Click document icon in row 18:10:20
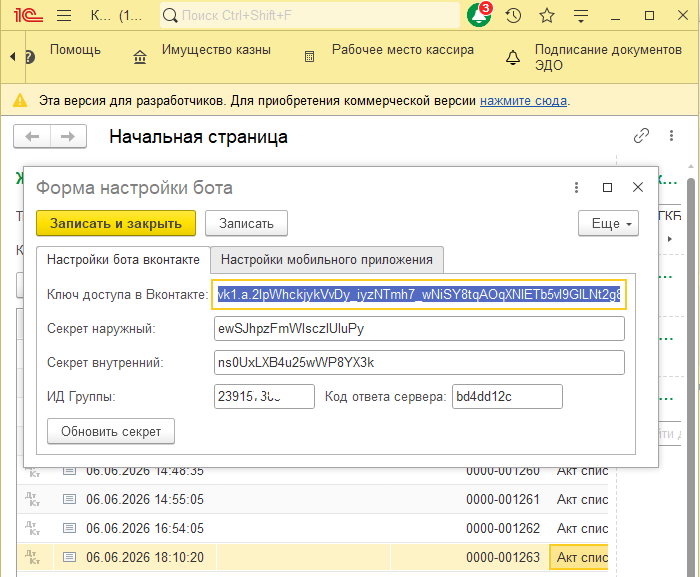This screenshot has width=700, height=577. (x=69, y=557)
